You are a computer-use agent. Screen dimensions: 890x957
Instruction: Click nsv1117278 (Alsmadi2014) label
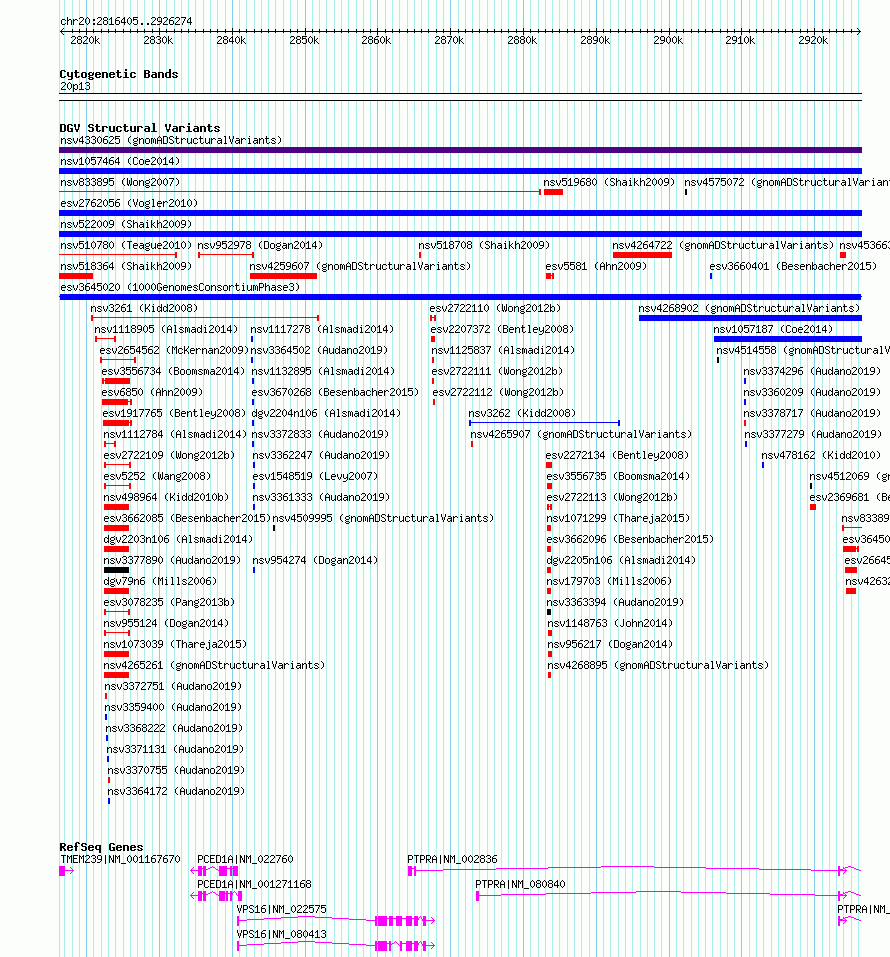[322, 330]
